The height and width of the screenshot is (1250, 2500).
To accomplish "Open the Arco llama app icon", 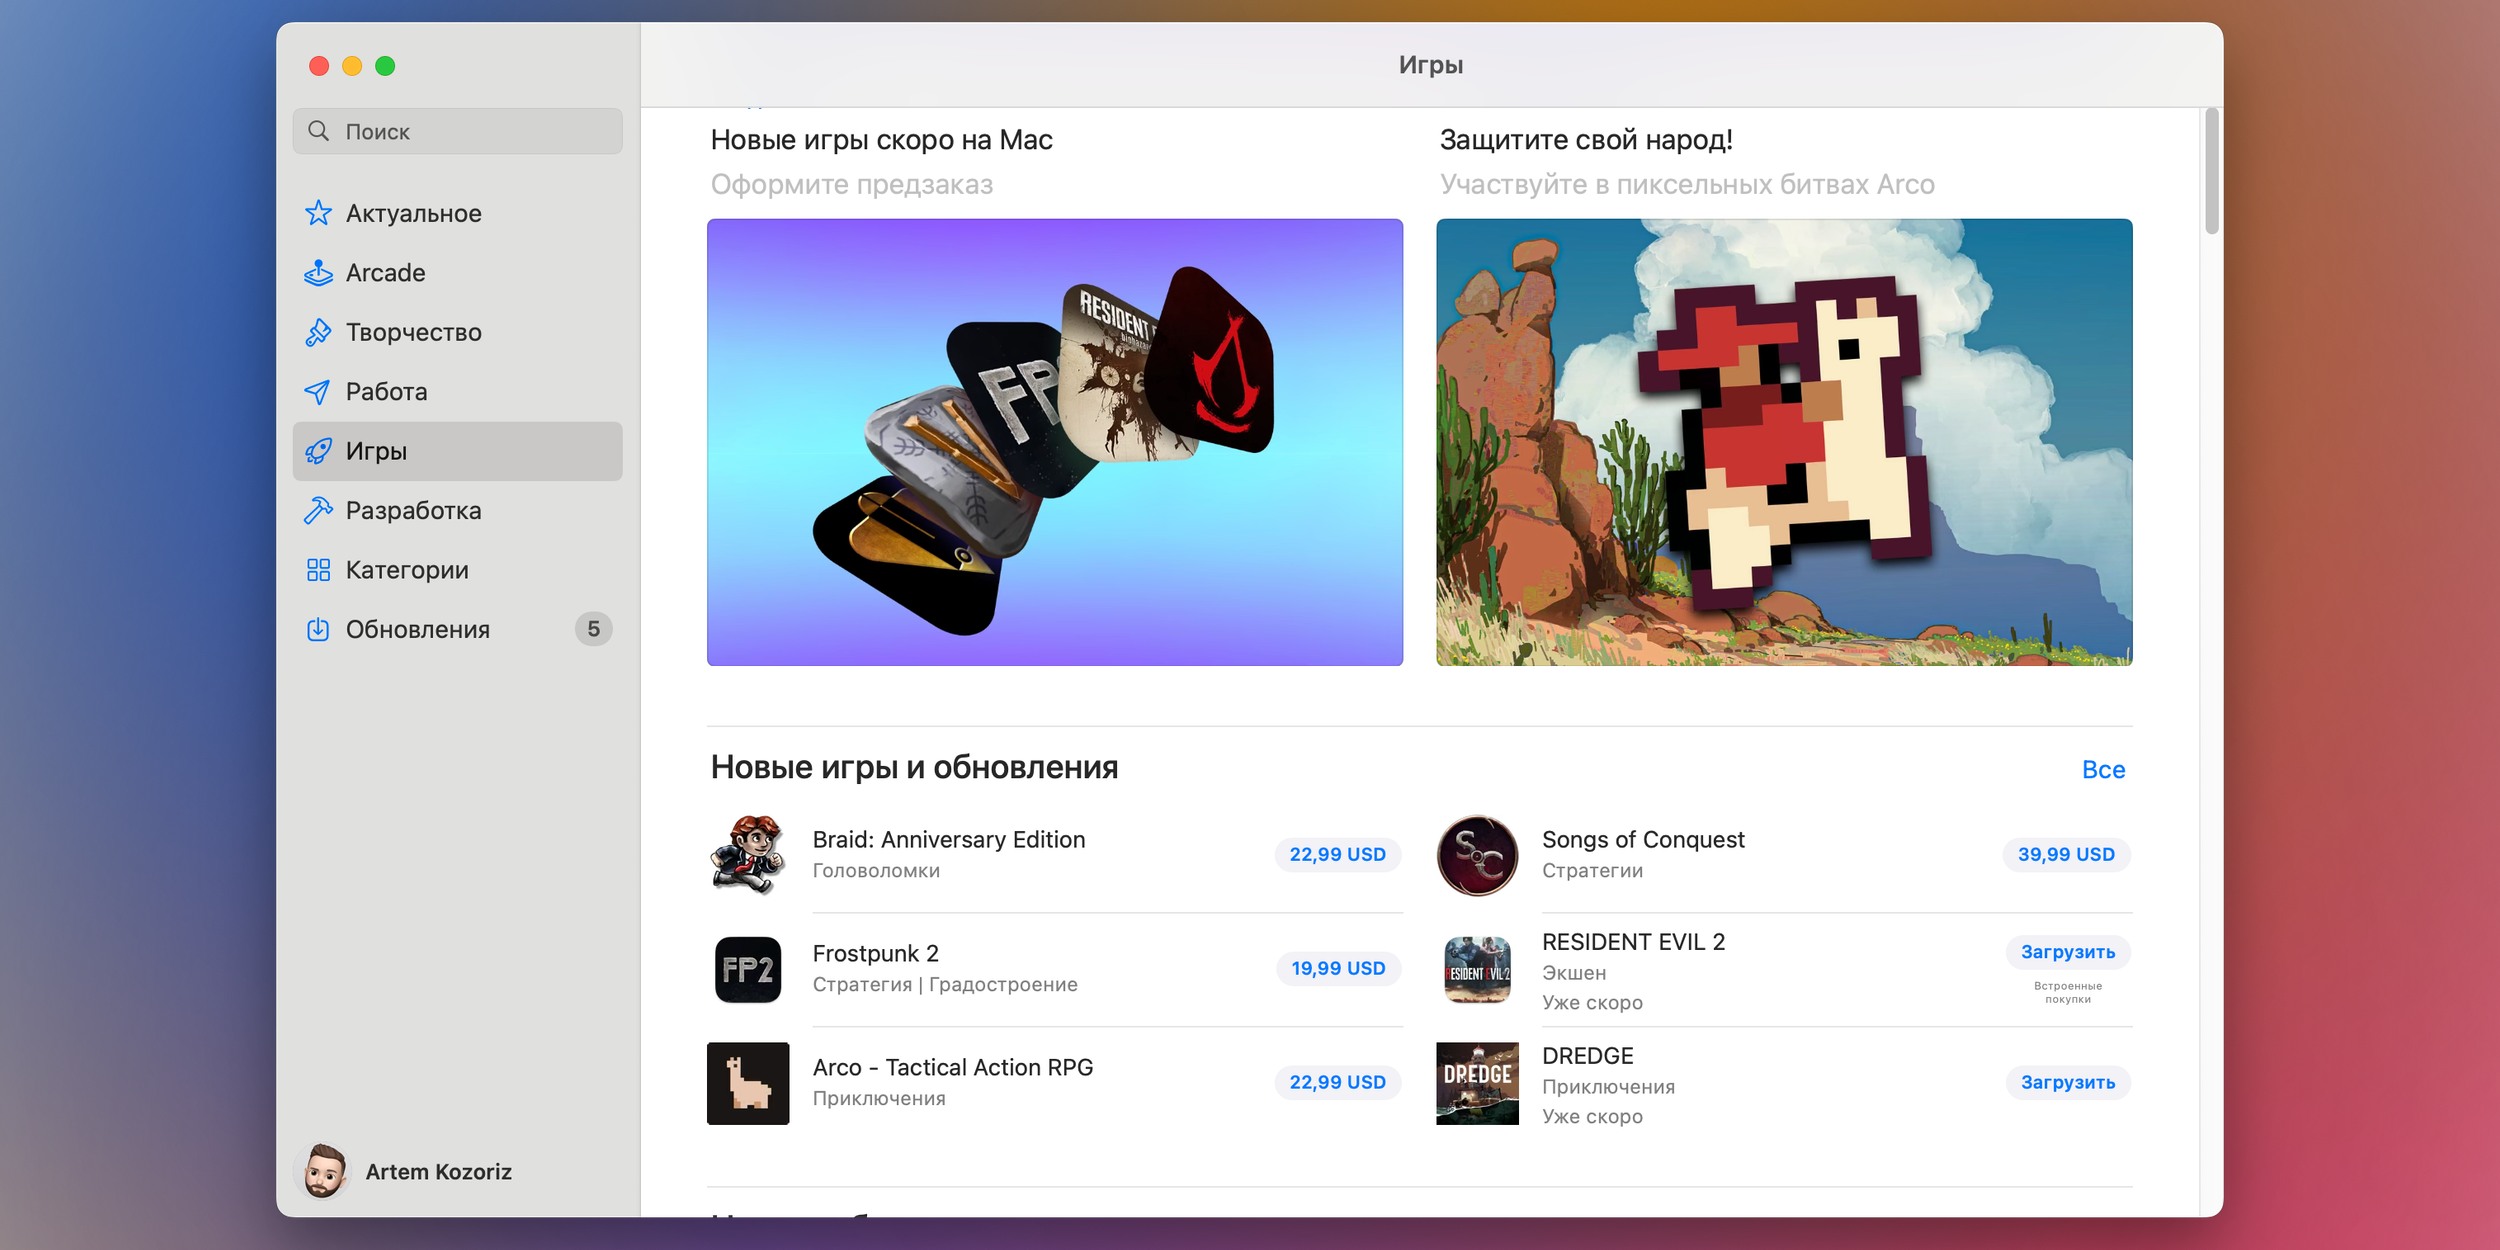I will [x=748, y=1083].
